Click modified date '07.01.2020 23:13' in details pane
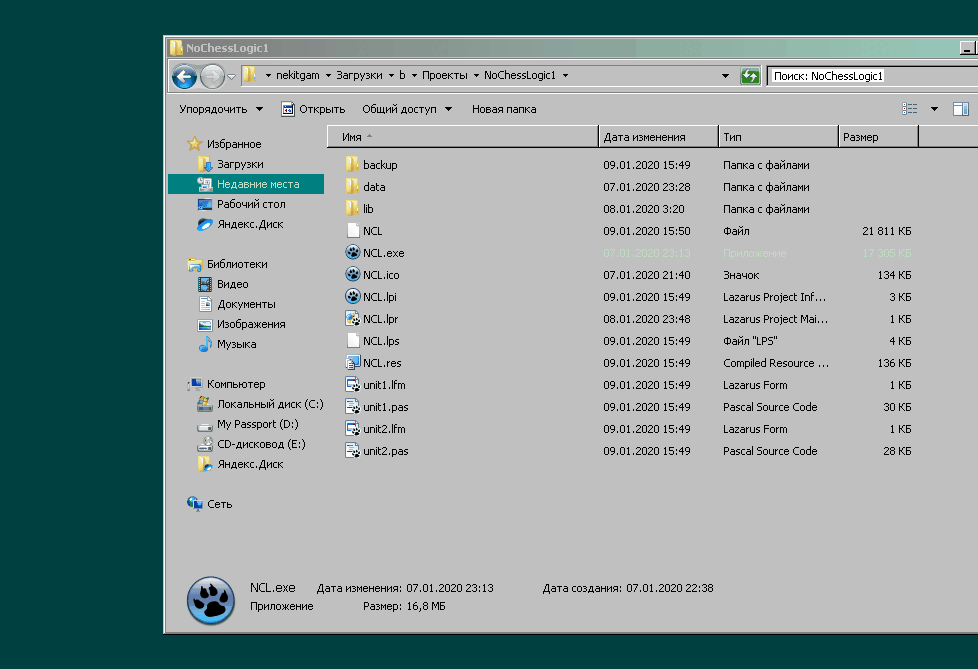The height and width of the screenshot is (669, 978). point(450,588)
